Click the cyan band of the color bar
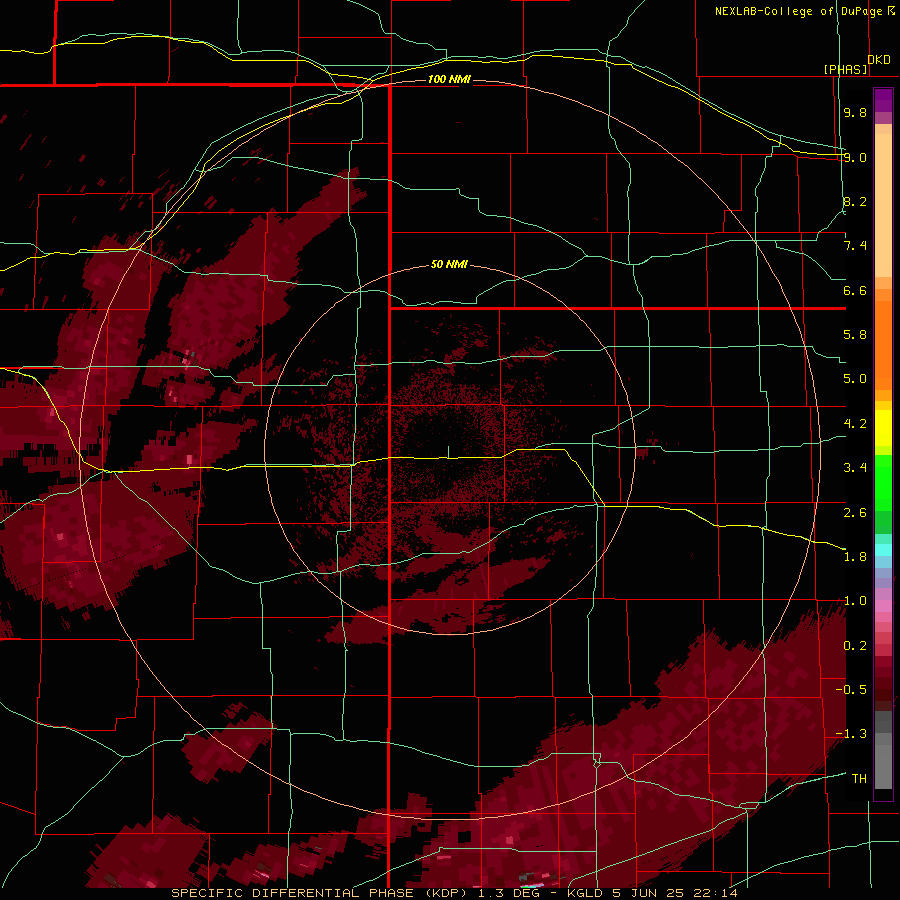The width and height of the screenshot is (900, 900). pyautogui.click(x=883, y=549)
